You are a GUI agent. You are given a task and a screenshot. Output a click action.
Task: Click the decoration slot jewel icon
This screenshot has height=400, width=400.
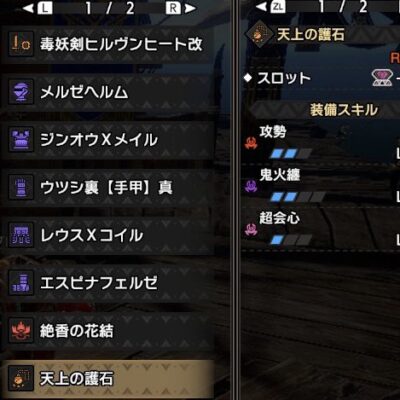click(382, 78)
